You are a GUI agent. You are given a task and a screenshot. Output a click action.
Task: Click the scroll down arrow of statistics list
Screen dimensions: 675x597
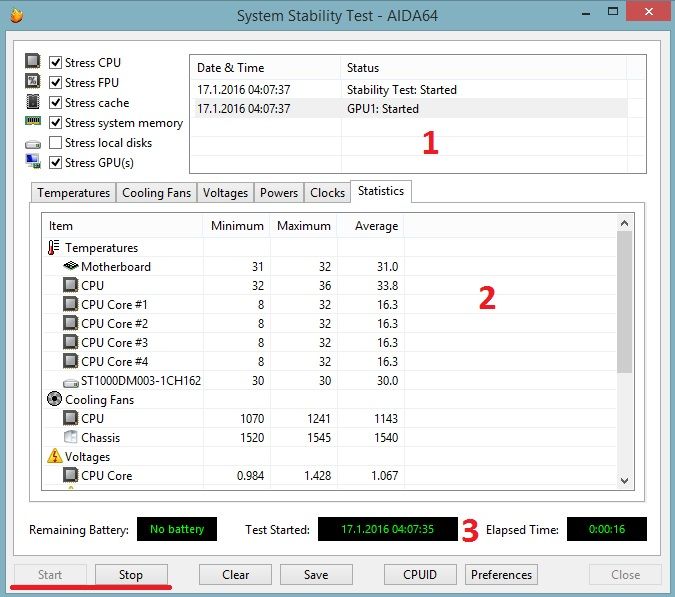click(x=624, y=480)
